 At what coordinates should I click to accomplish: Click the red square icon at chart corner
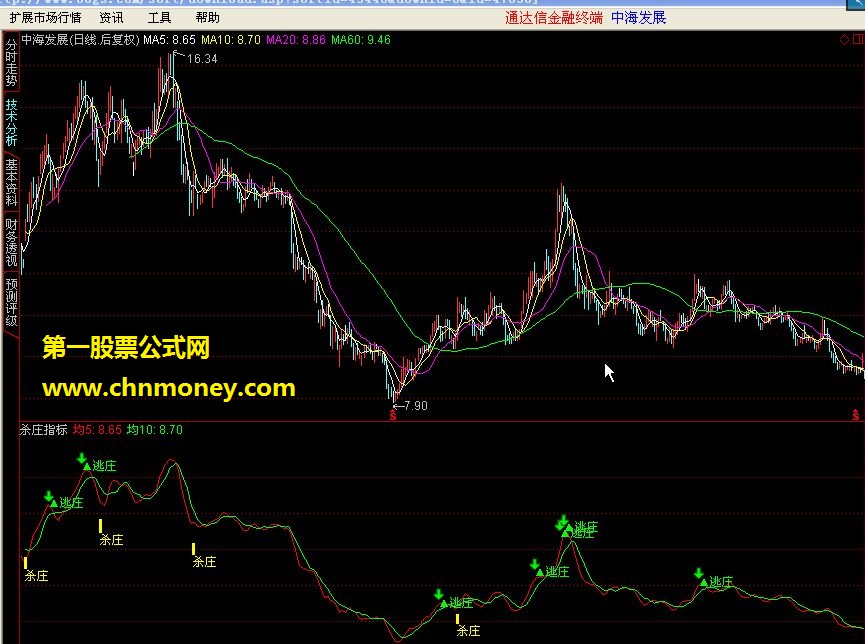click(858, 39)
